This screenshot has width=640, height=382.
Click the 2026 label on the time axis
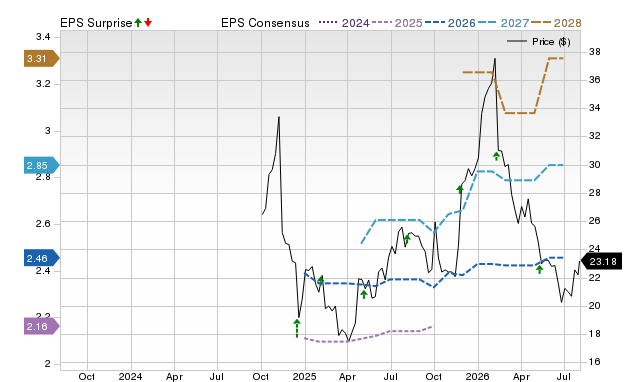click(x=478, y=377)
